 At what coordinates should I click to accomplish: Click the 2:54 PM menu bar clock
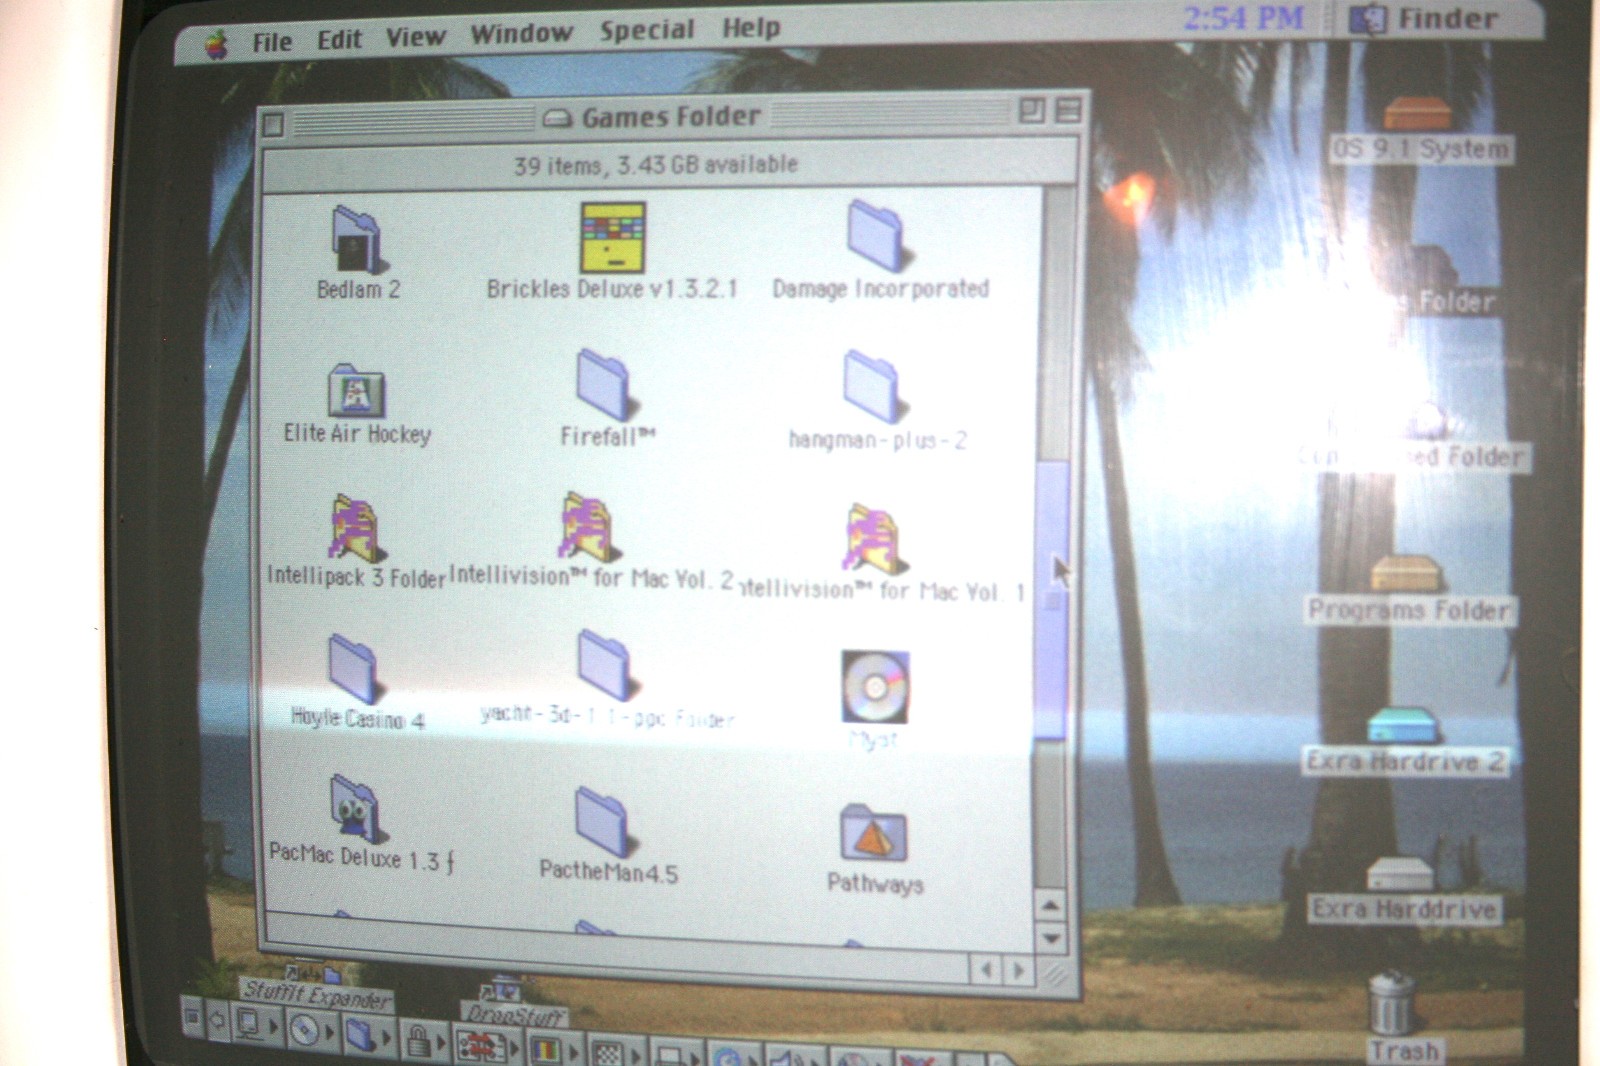coord(1243,18)
